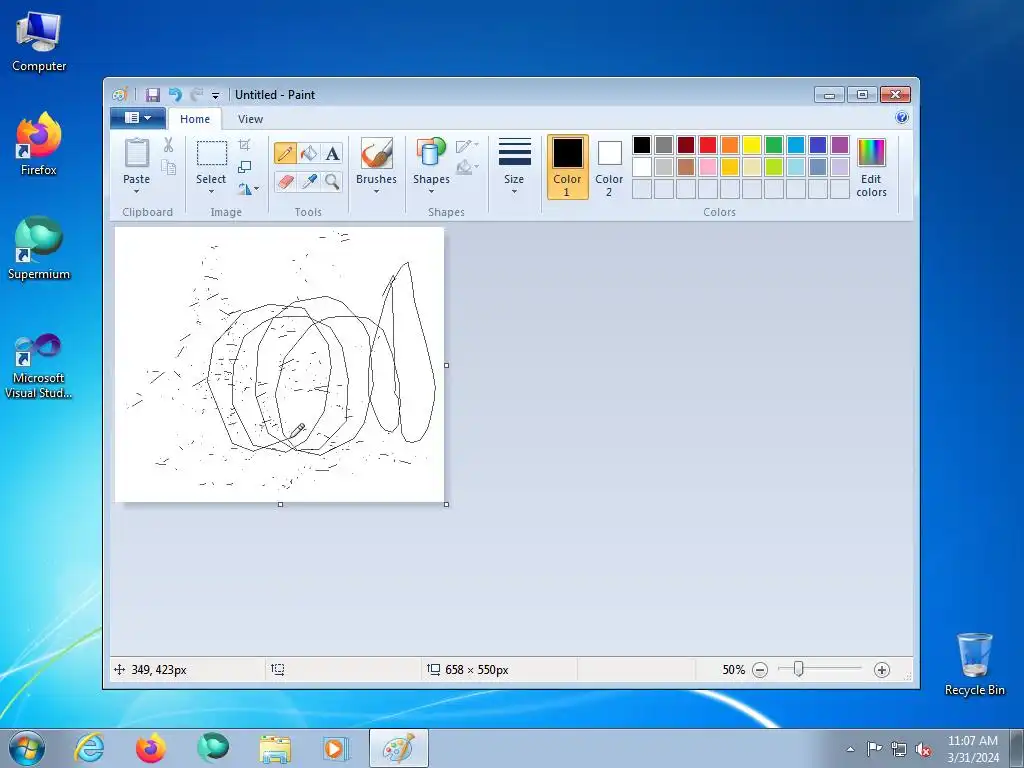
Task: Select the Supermium desktop shortcut
Action: pos(39,249)
